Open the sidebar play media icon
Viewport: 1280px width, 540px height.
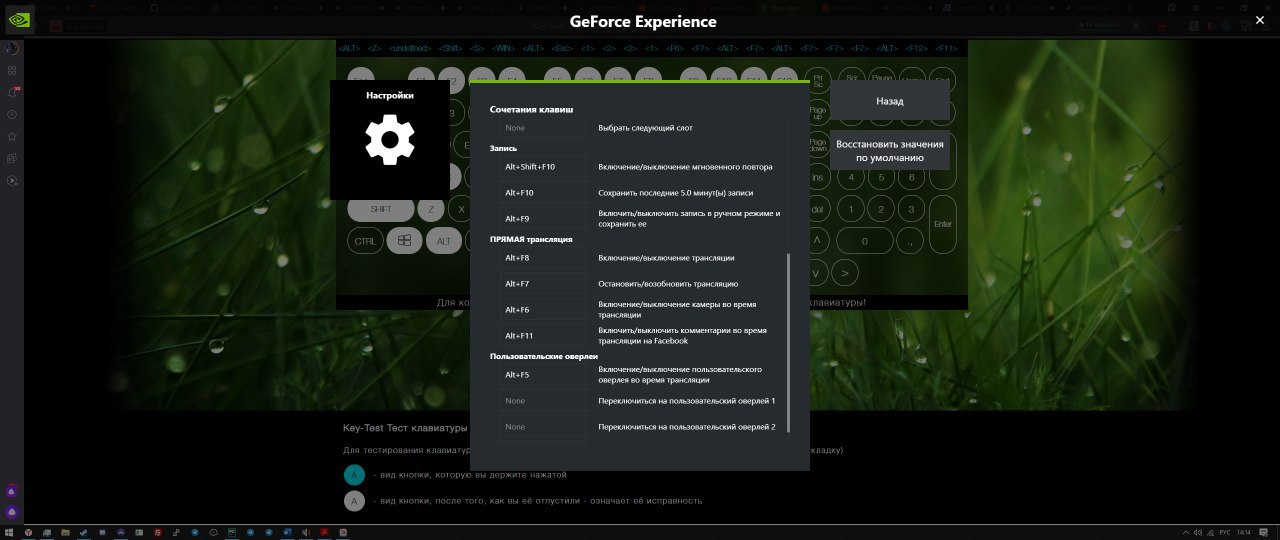(12, 180)
